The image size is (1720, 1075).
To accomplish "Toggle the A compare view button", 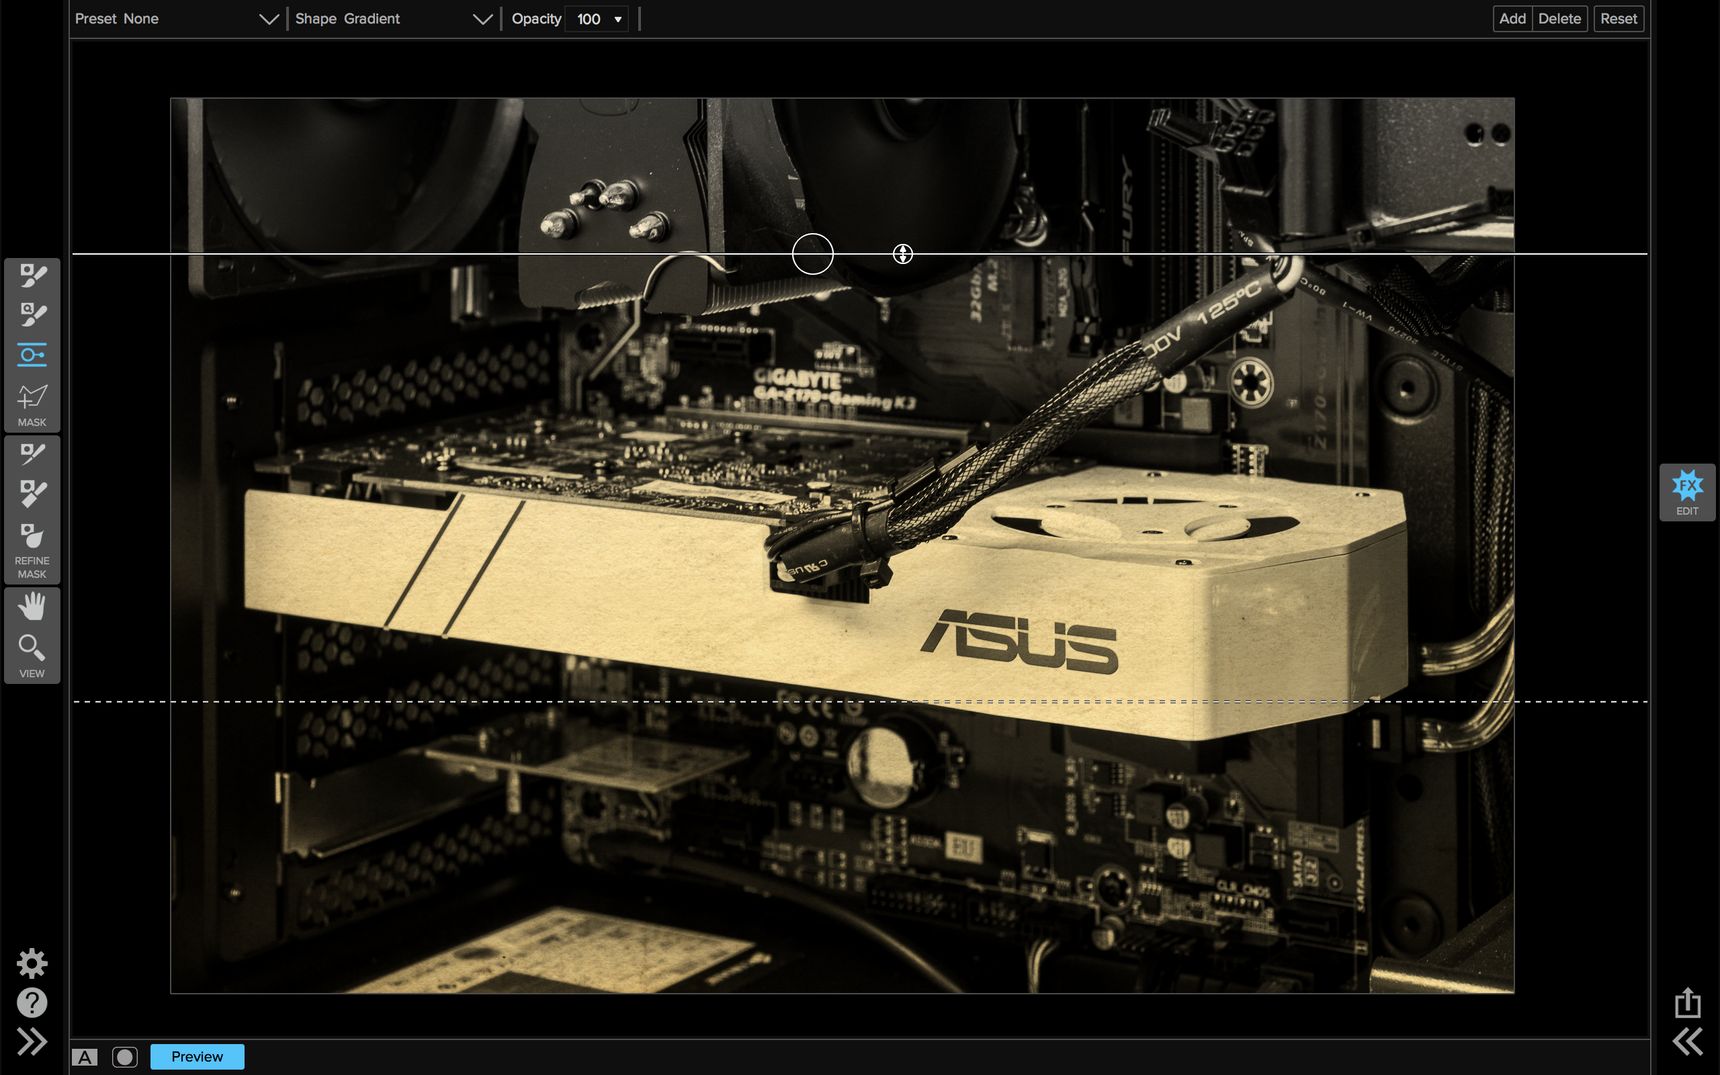I will tap(85, 1057).
